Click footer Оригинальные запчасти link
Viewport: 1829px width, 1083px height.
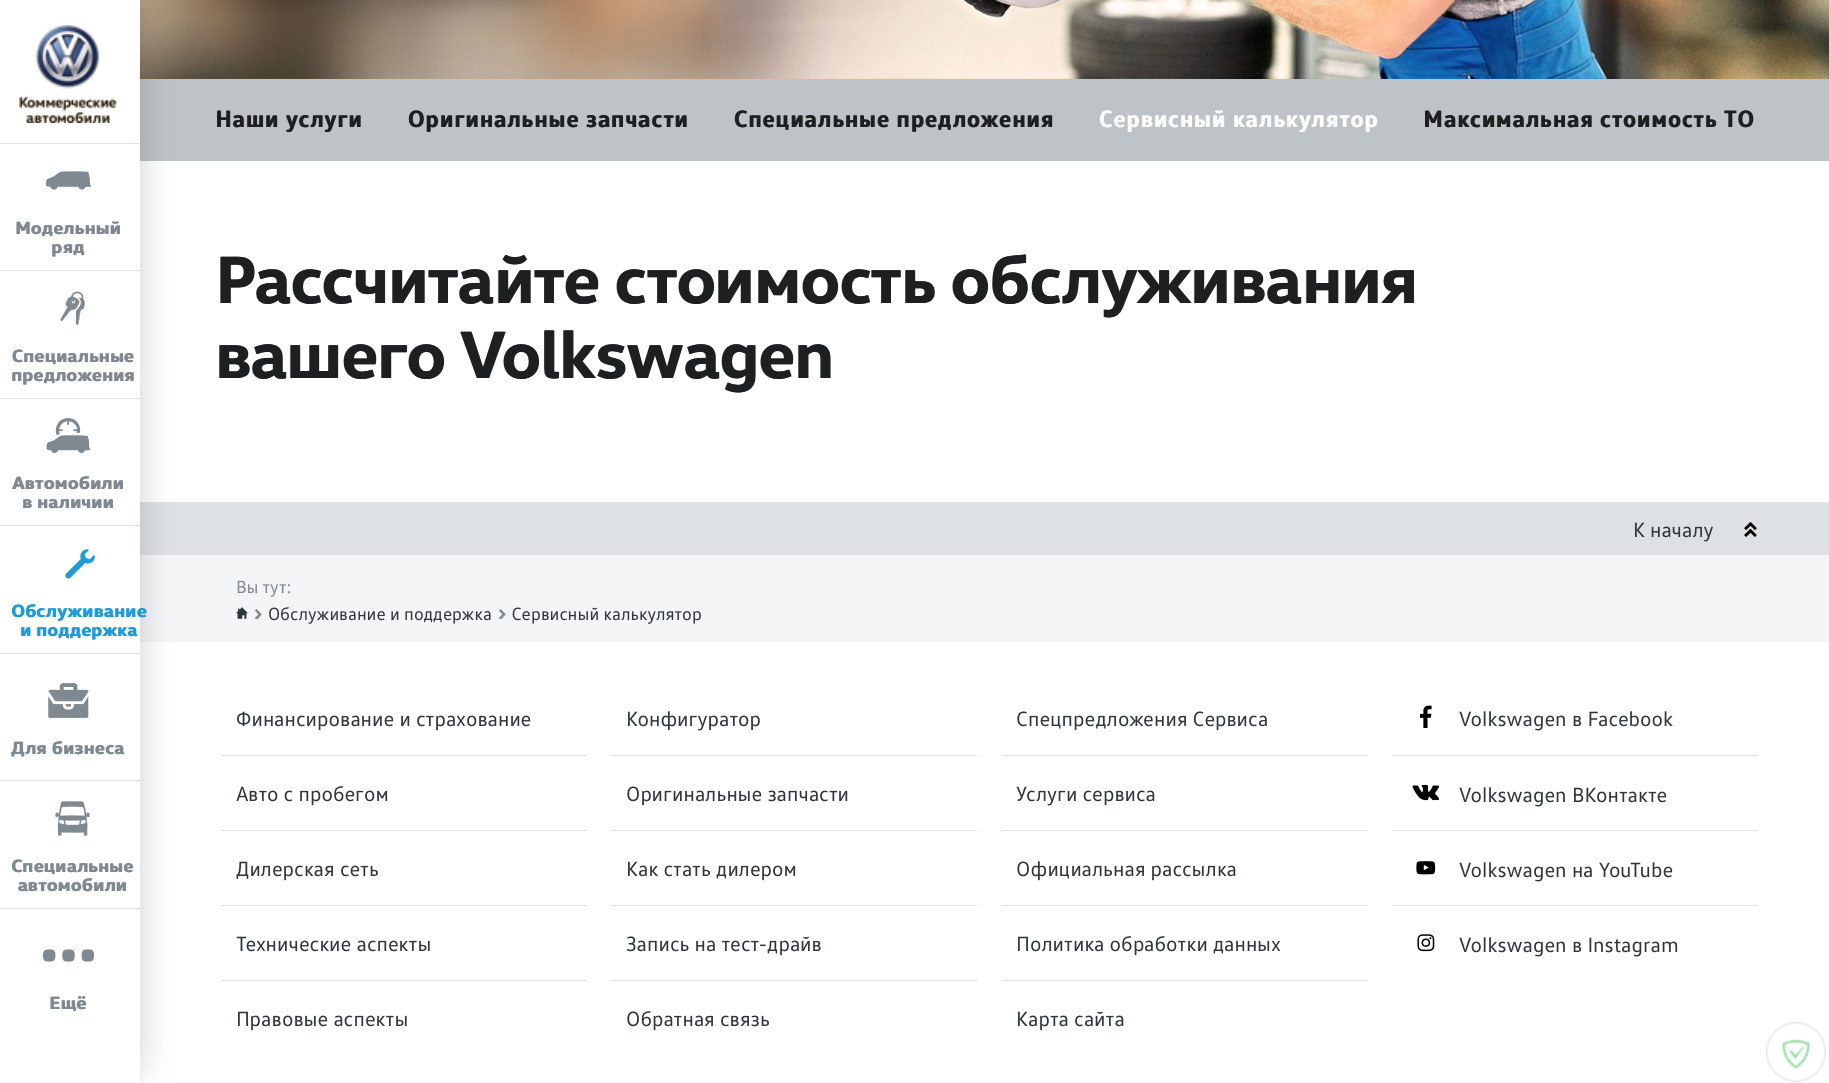[x=737, y=794]
